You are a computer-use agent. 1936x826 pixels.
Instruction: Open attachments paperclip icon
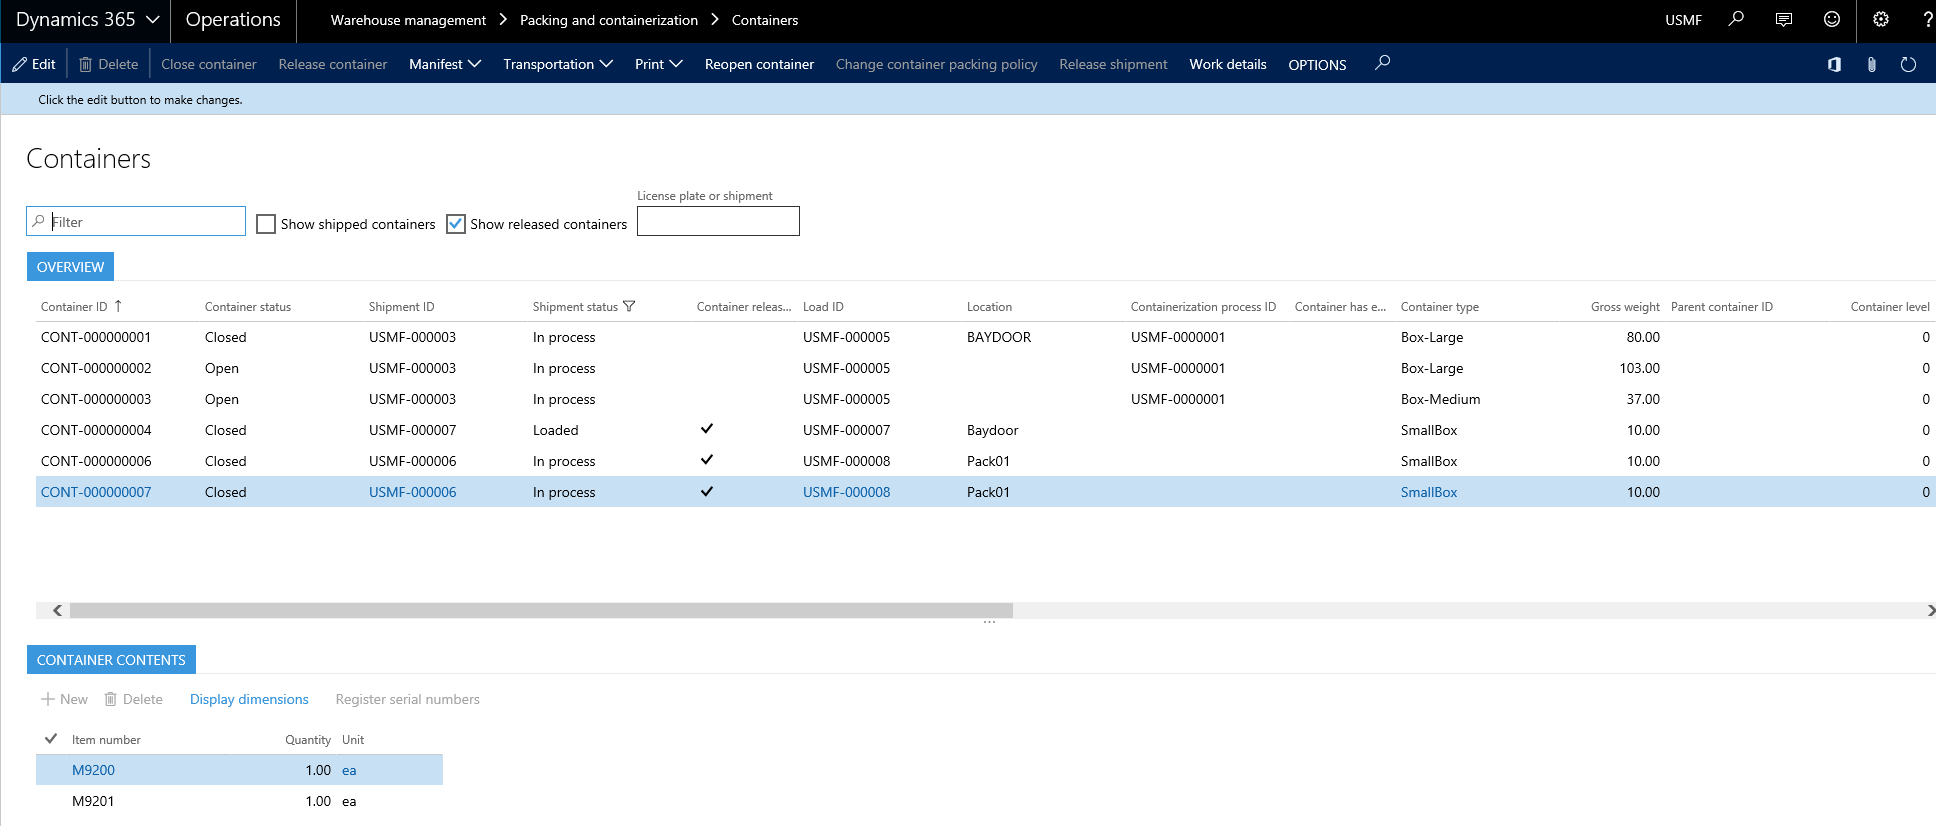pos(1871,64)
